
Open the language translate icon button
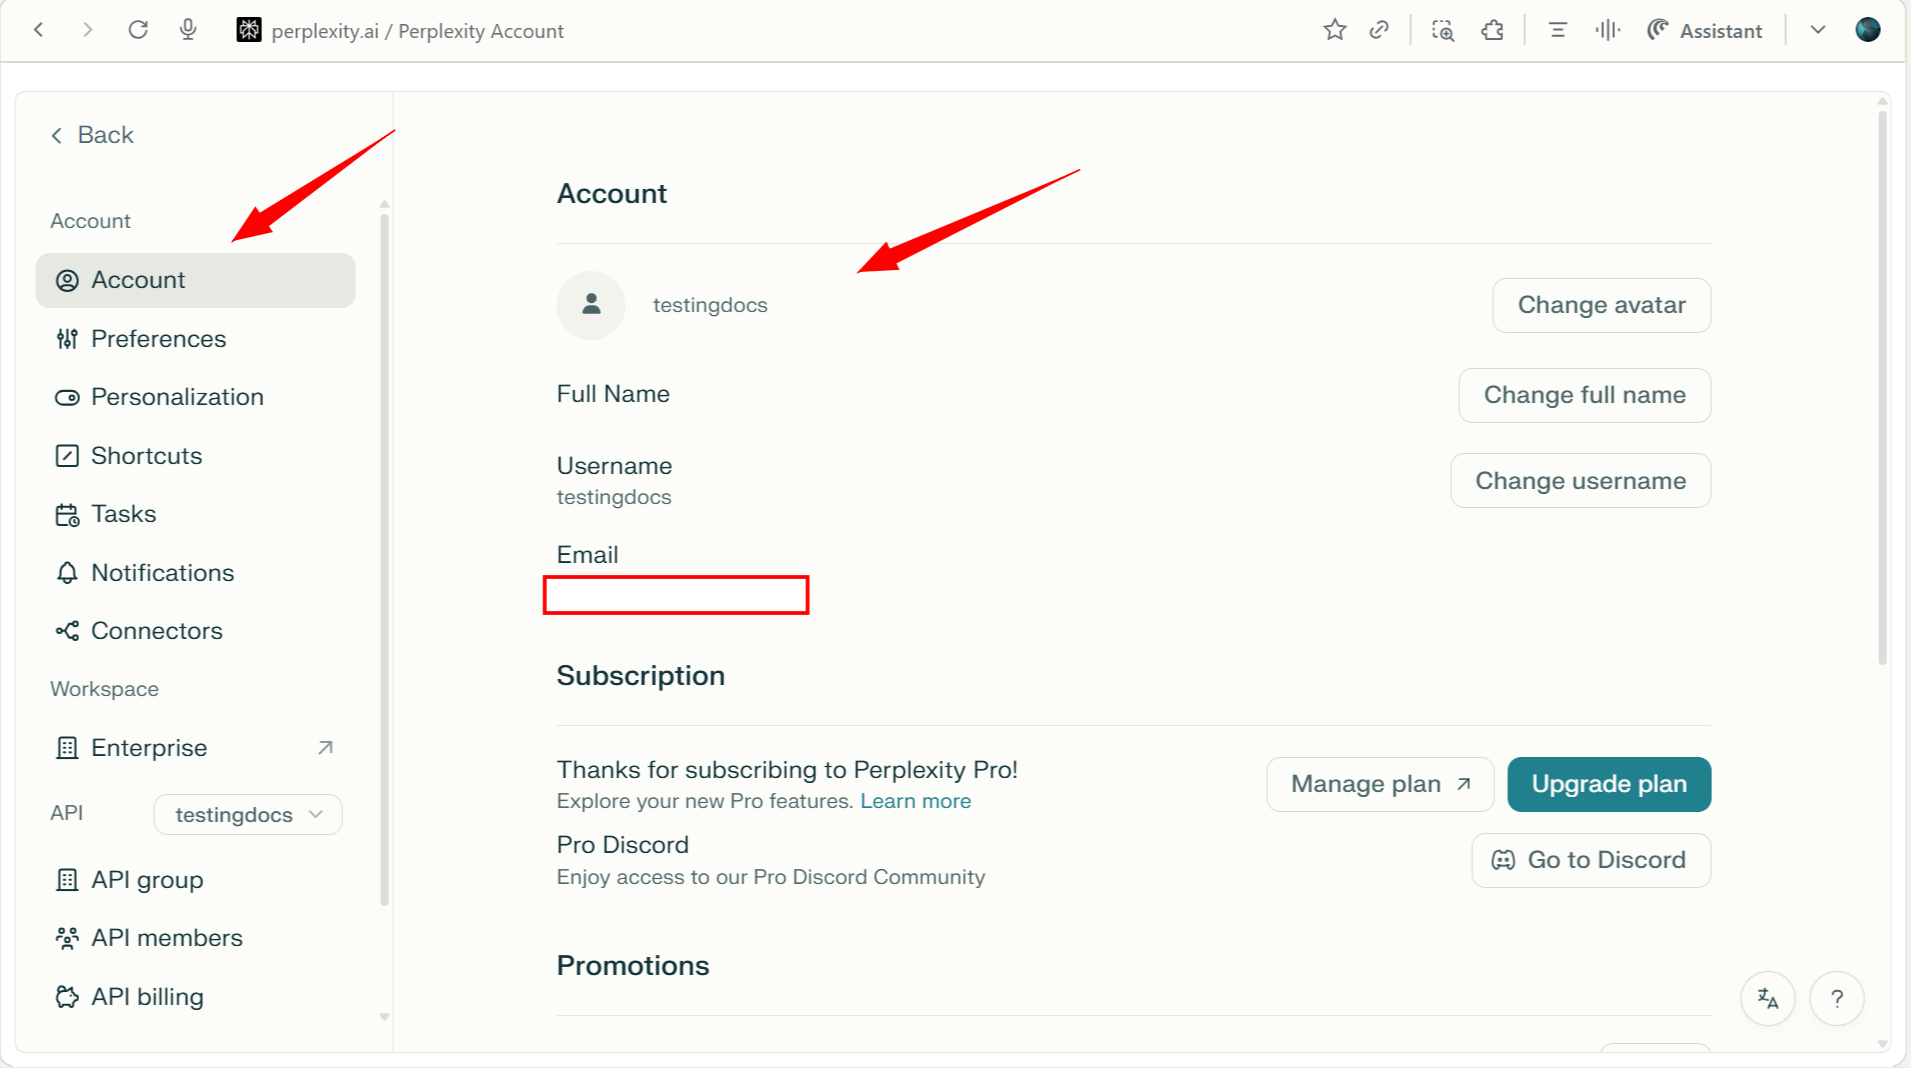point(1768,998)
